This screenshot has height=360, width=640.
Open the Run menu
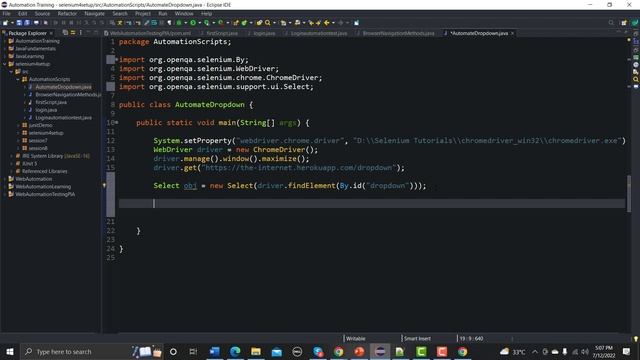162,13
